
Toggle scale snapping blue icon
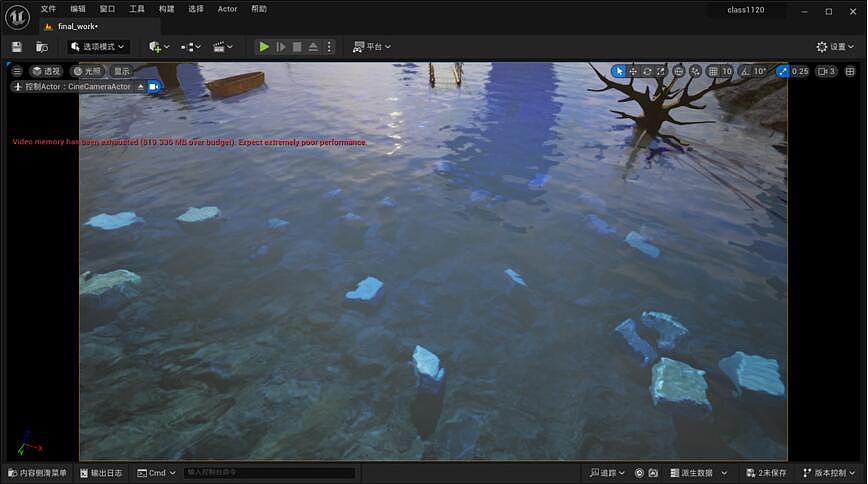[x=782, y=71]
